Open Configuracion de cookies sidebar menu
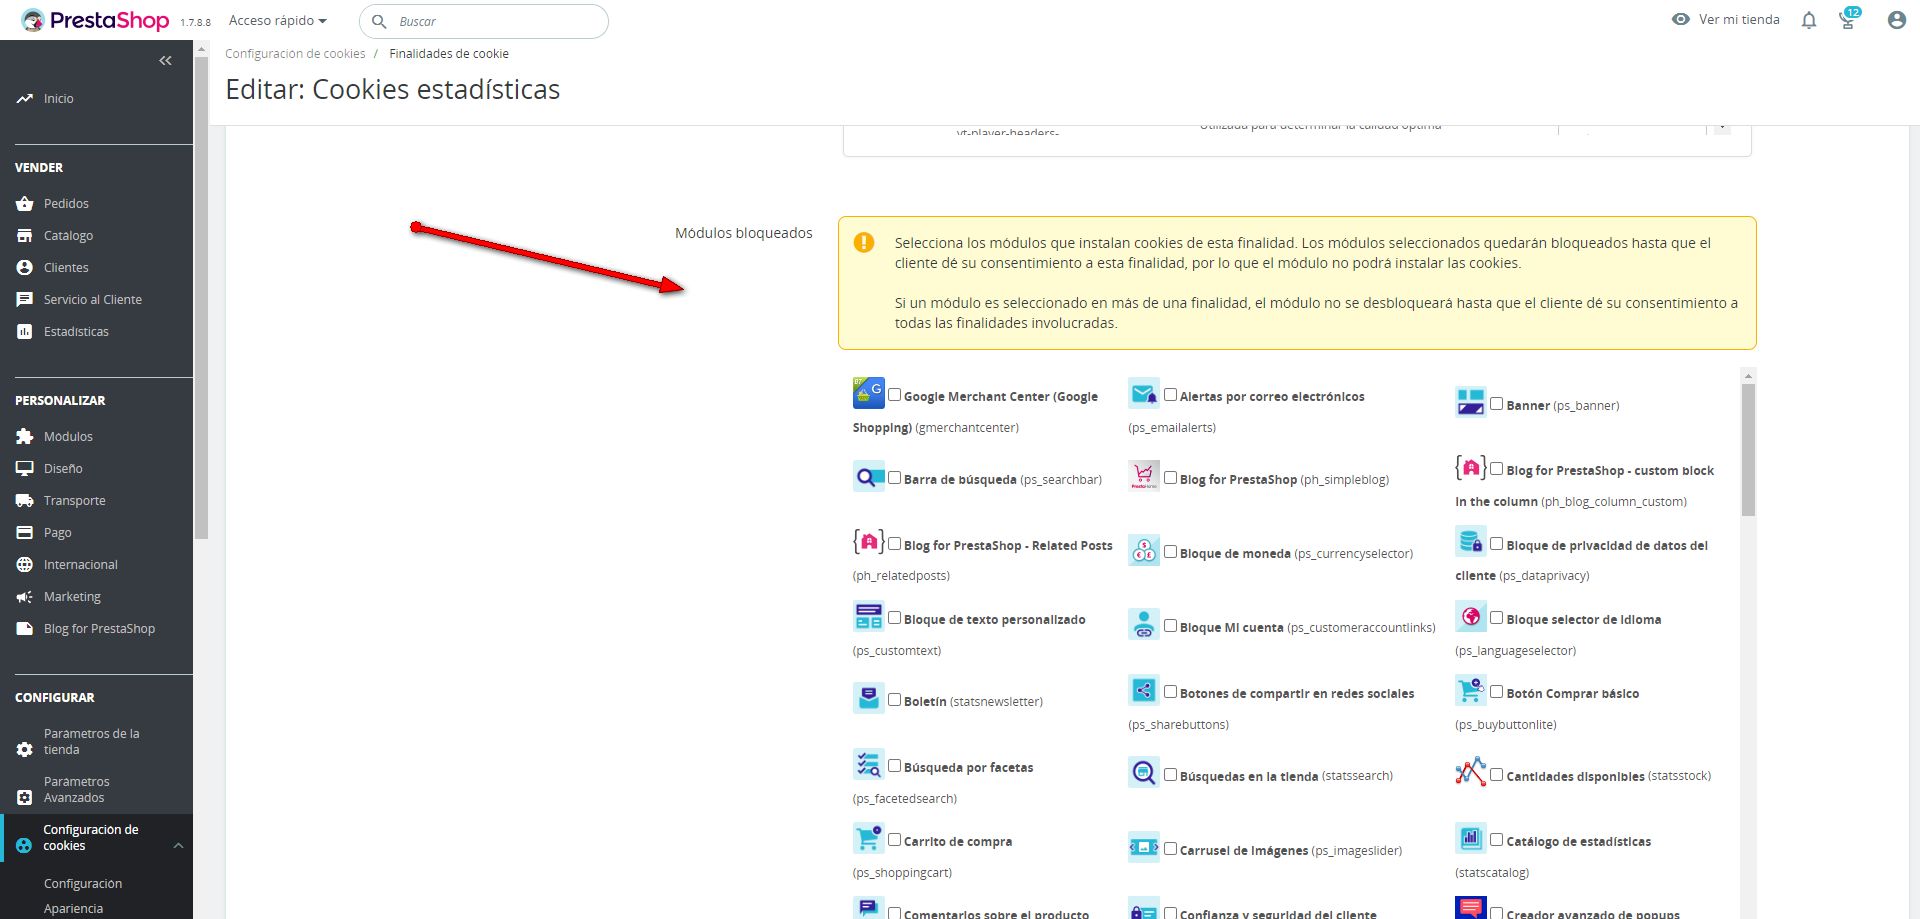Image resolution: width=1920 pixels, height=919 pixels. [91, 838]
